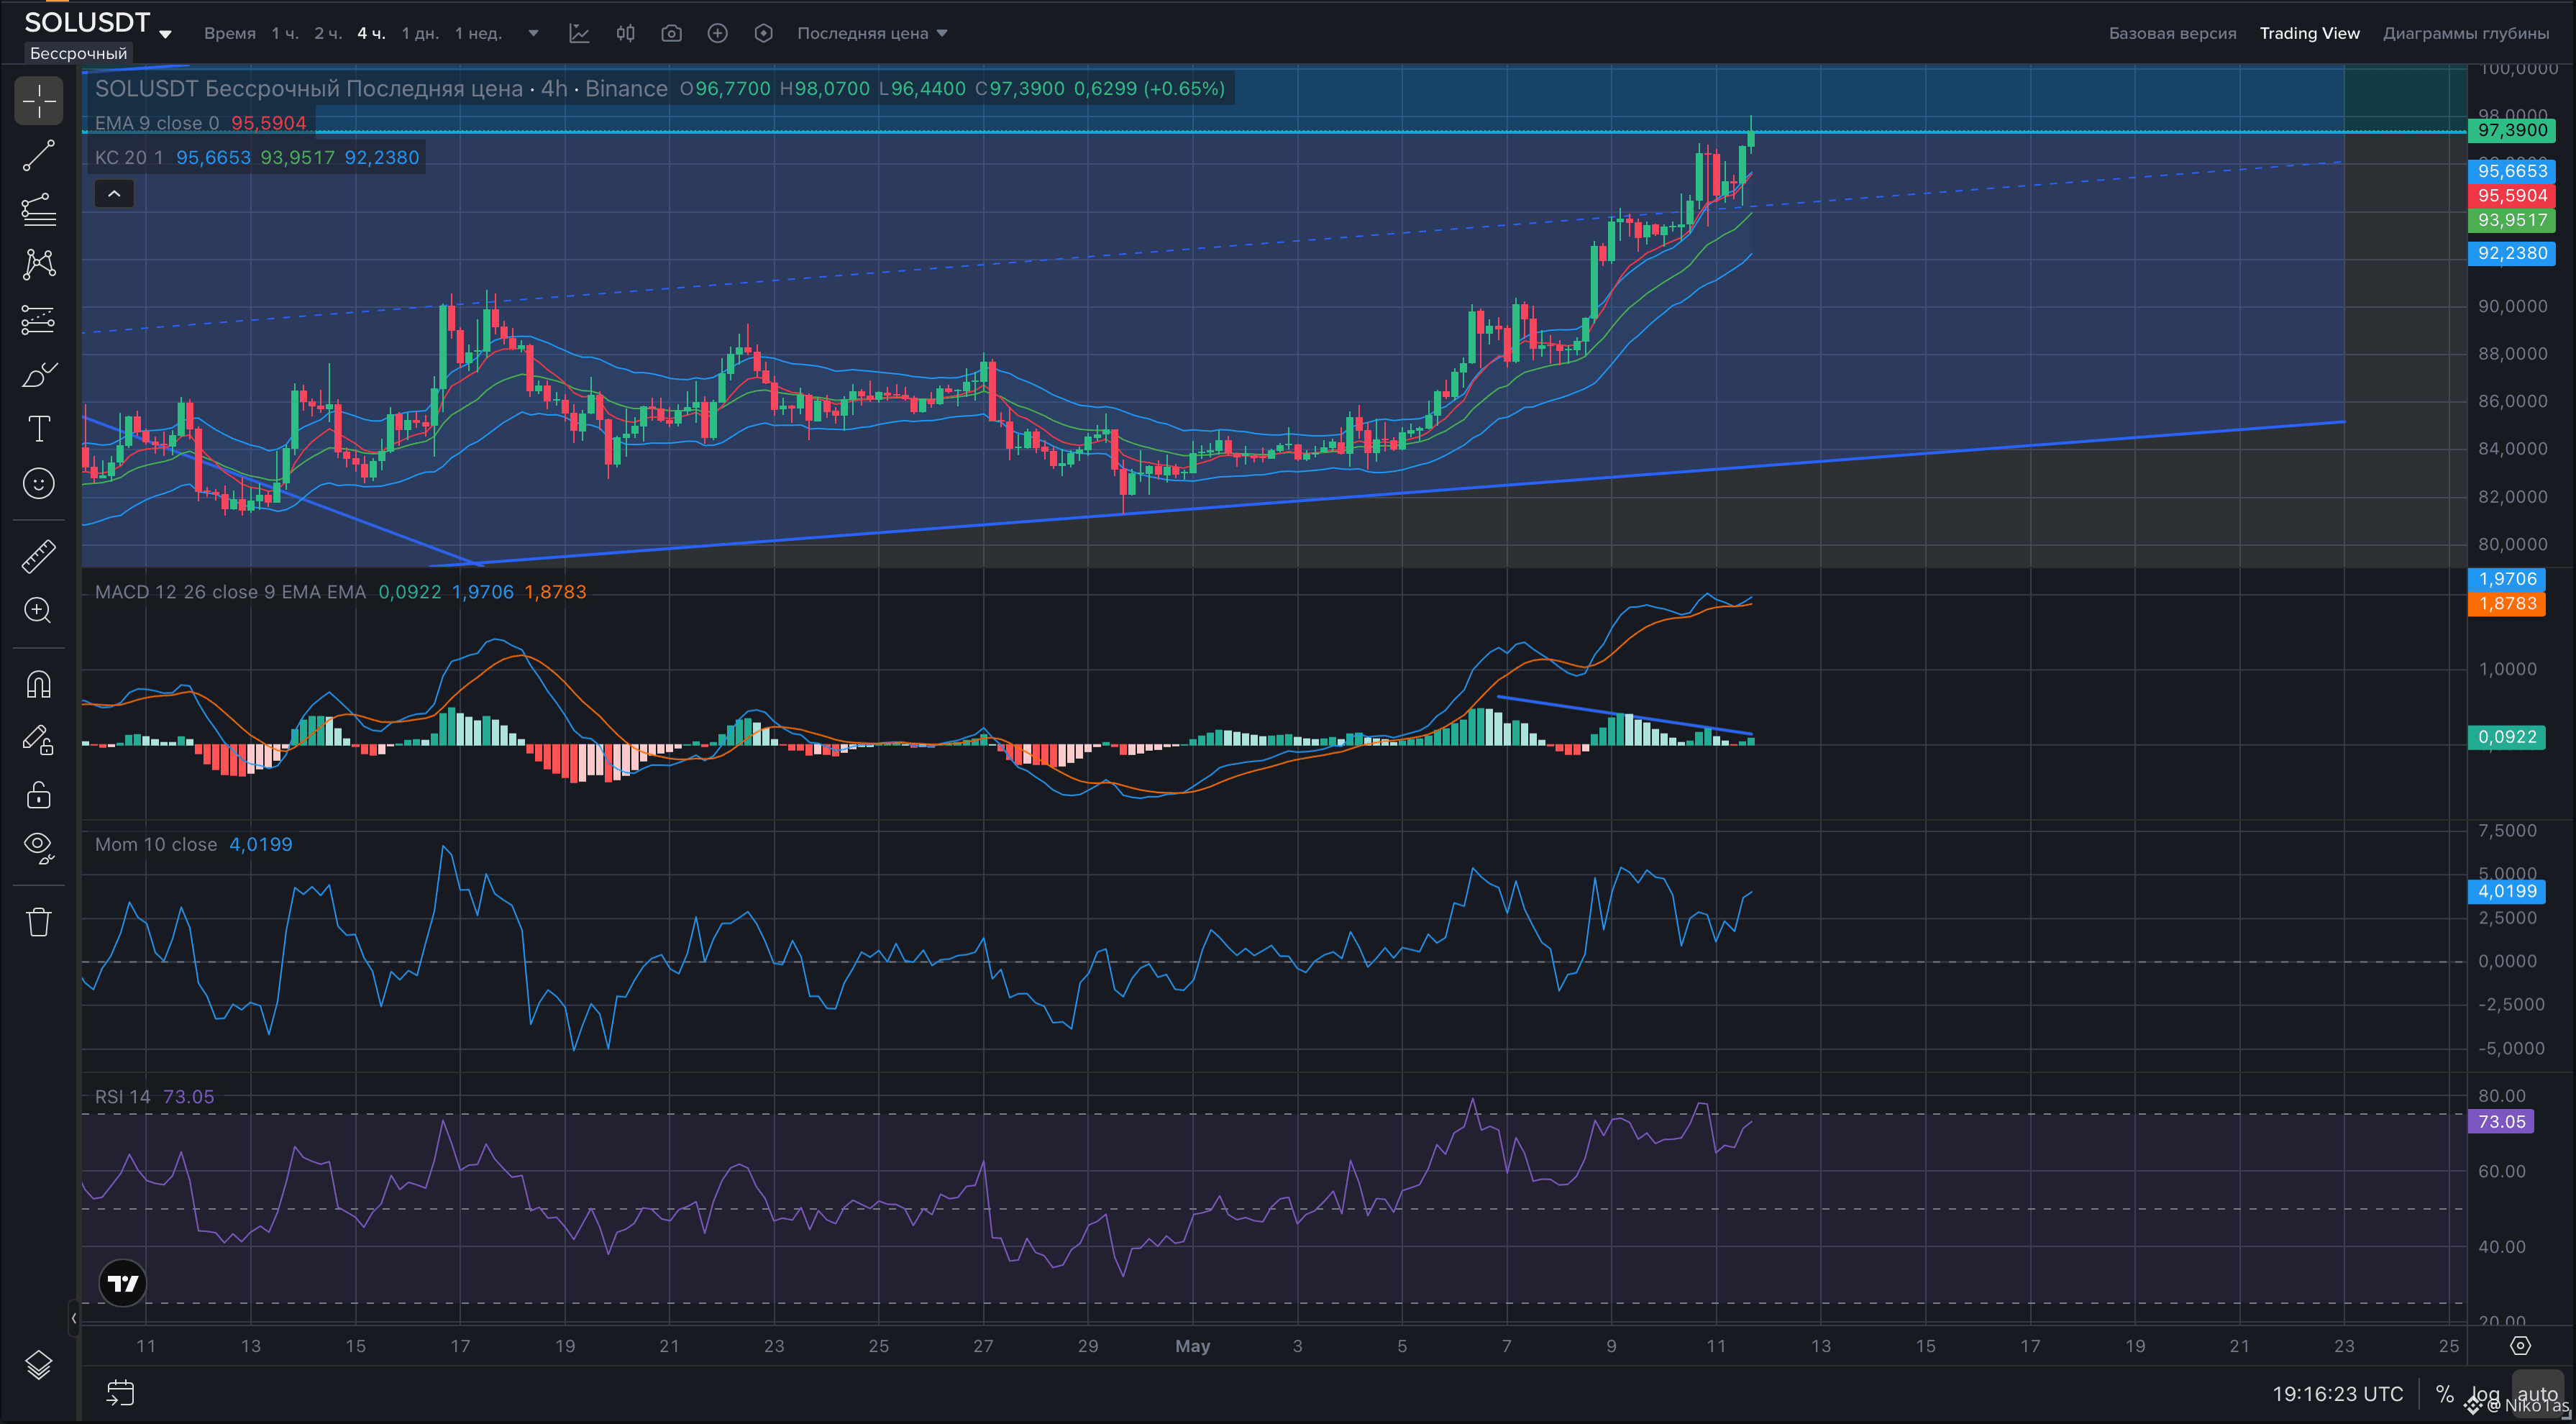Image resolution: width=2576 pixels, height=1424 pixels.
Task: Toggle magnet mode on
Action: (x=39, y=685)
